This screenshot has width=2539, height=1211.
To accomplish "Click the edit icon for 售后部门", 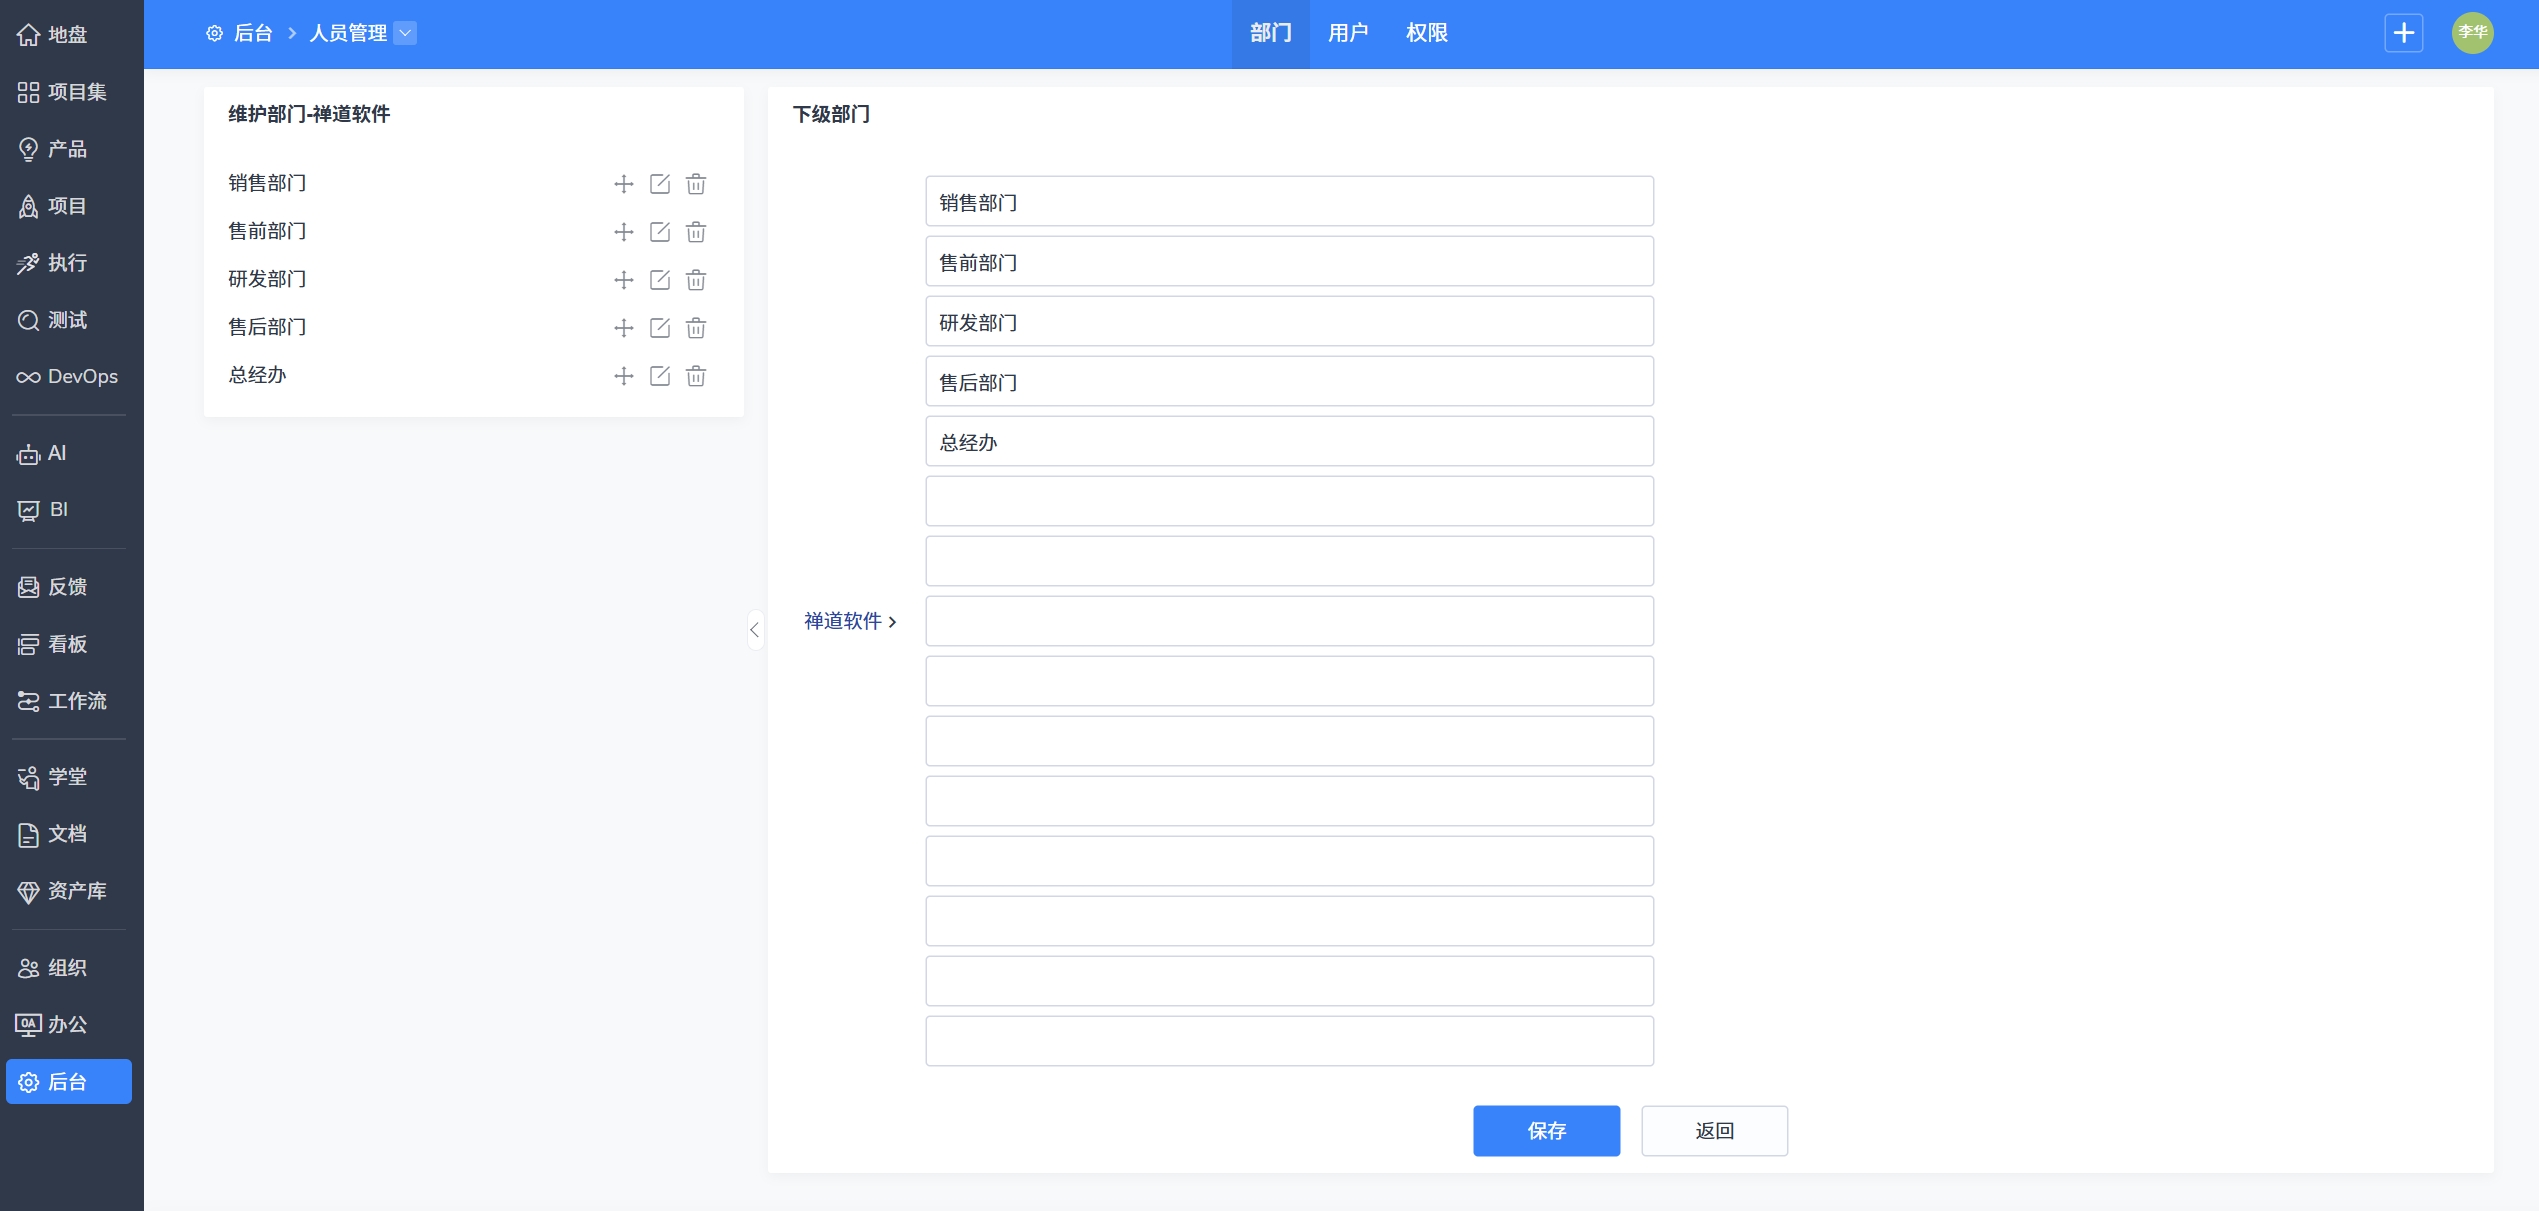I will pyautogui.click(x=660, y=328).
